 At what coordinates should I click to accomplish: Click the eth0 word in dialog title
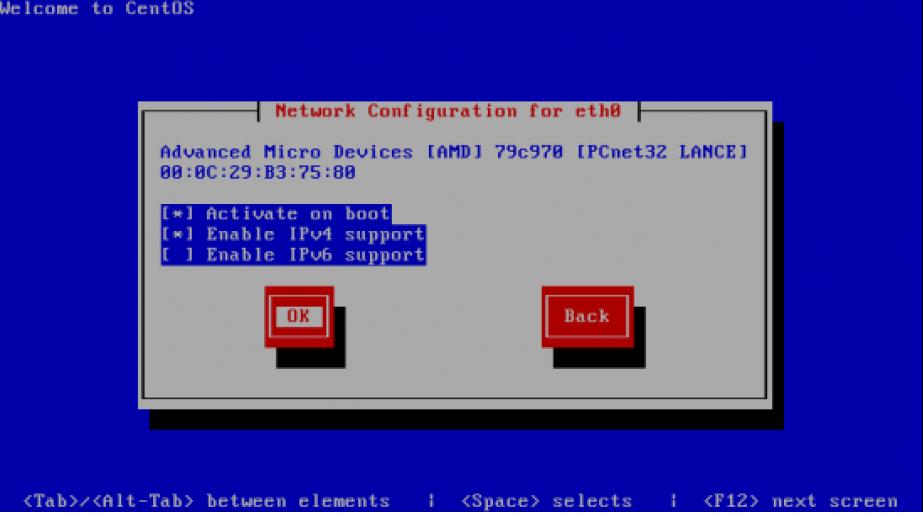tap(598, 111)
